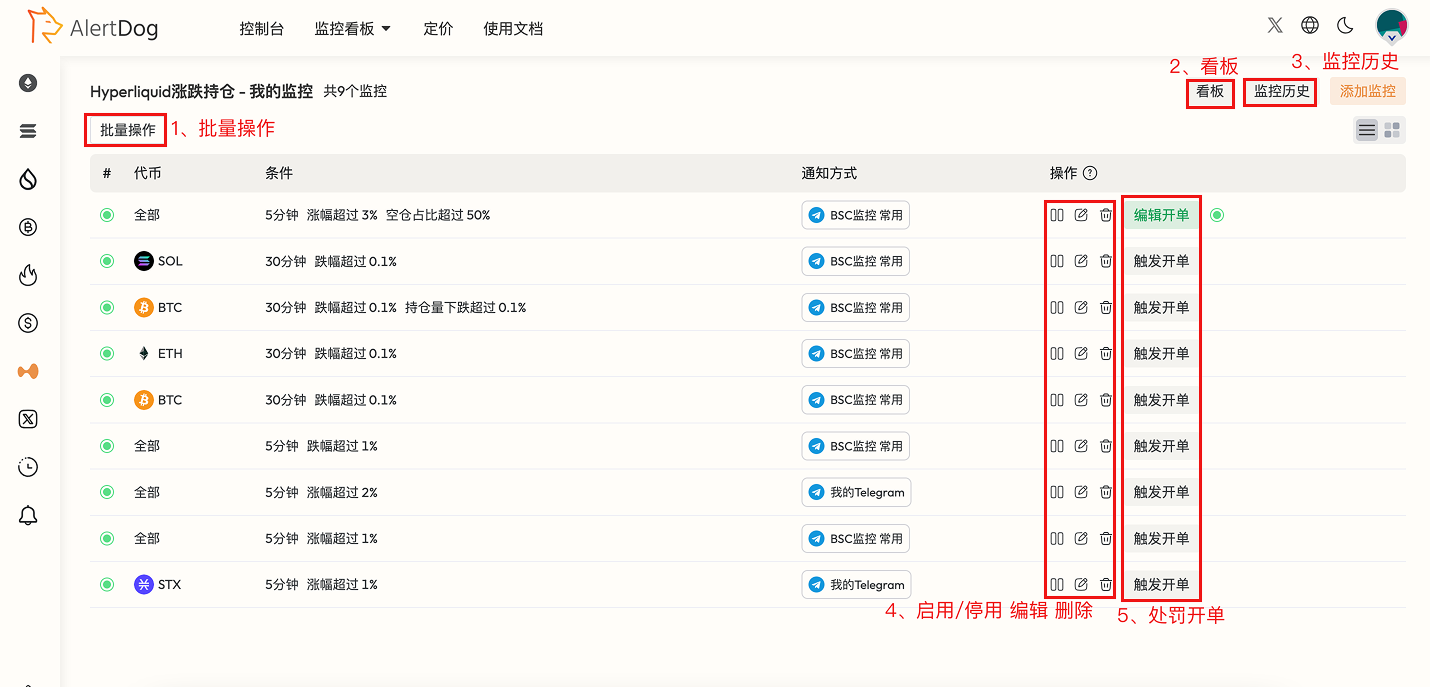The width and height of the screenshot is (1430, 687).
Task: Edit the 涨幅超过 2% monitor
Action: (1081, 492)
